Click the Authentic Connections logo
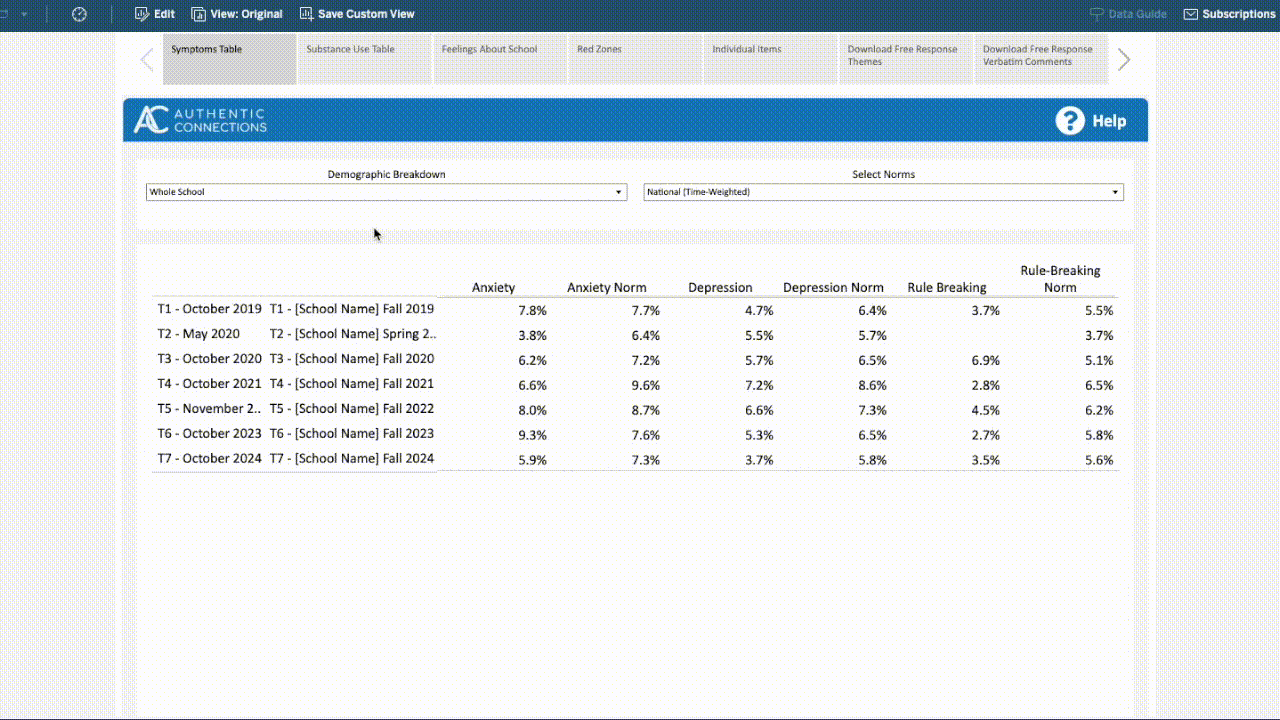This screenshot has height=720, width=1280. (201, 120)
